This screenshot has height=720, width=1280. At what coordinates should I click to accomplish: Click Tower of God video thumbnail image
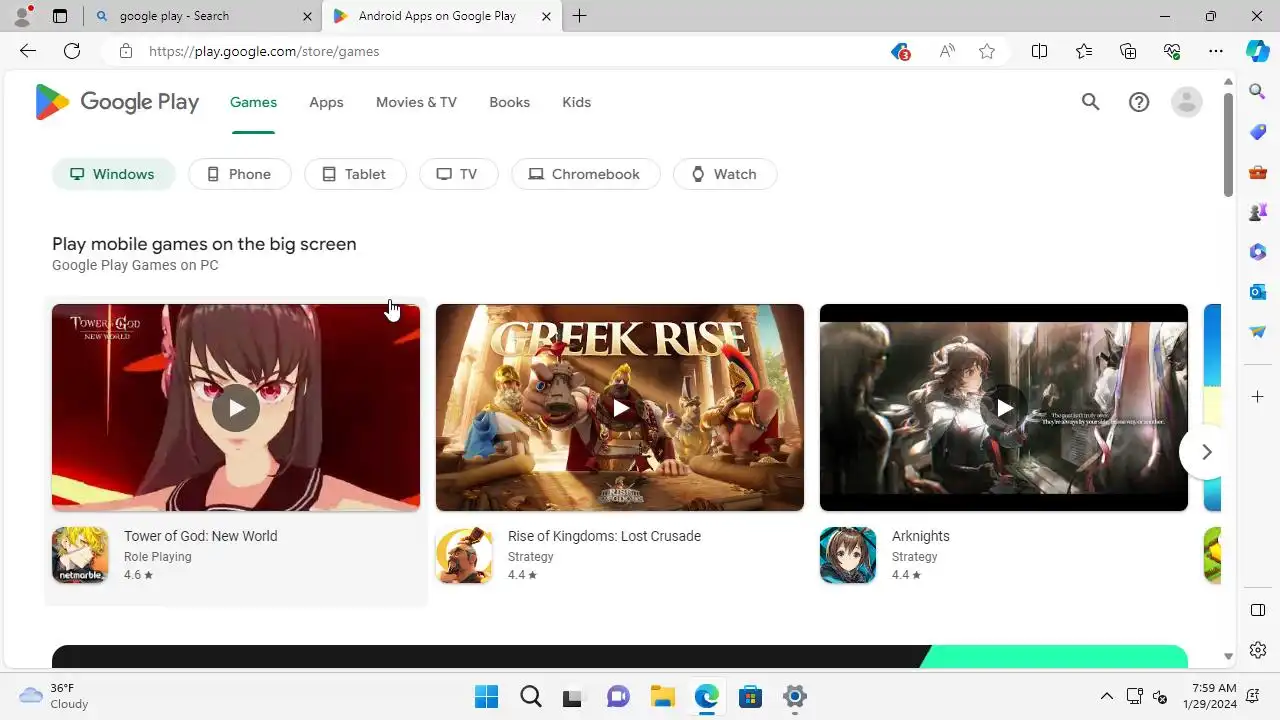[236, 408]
